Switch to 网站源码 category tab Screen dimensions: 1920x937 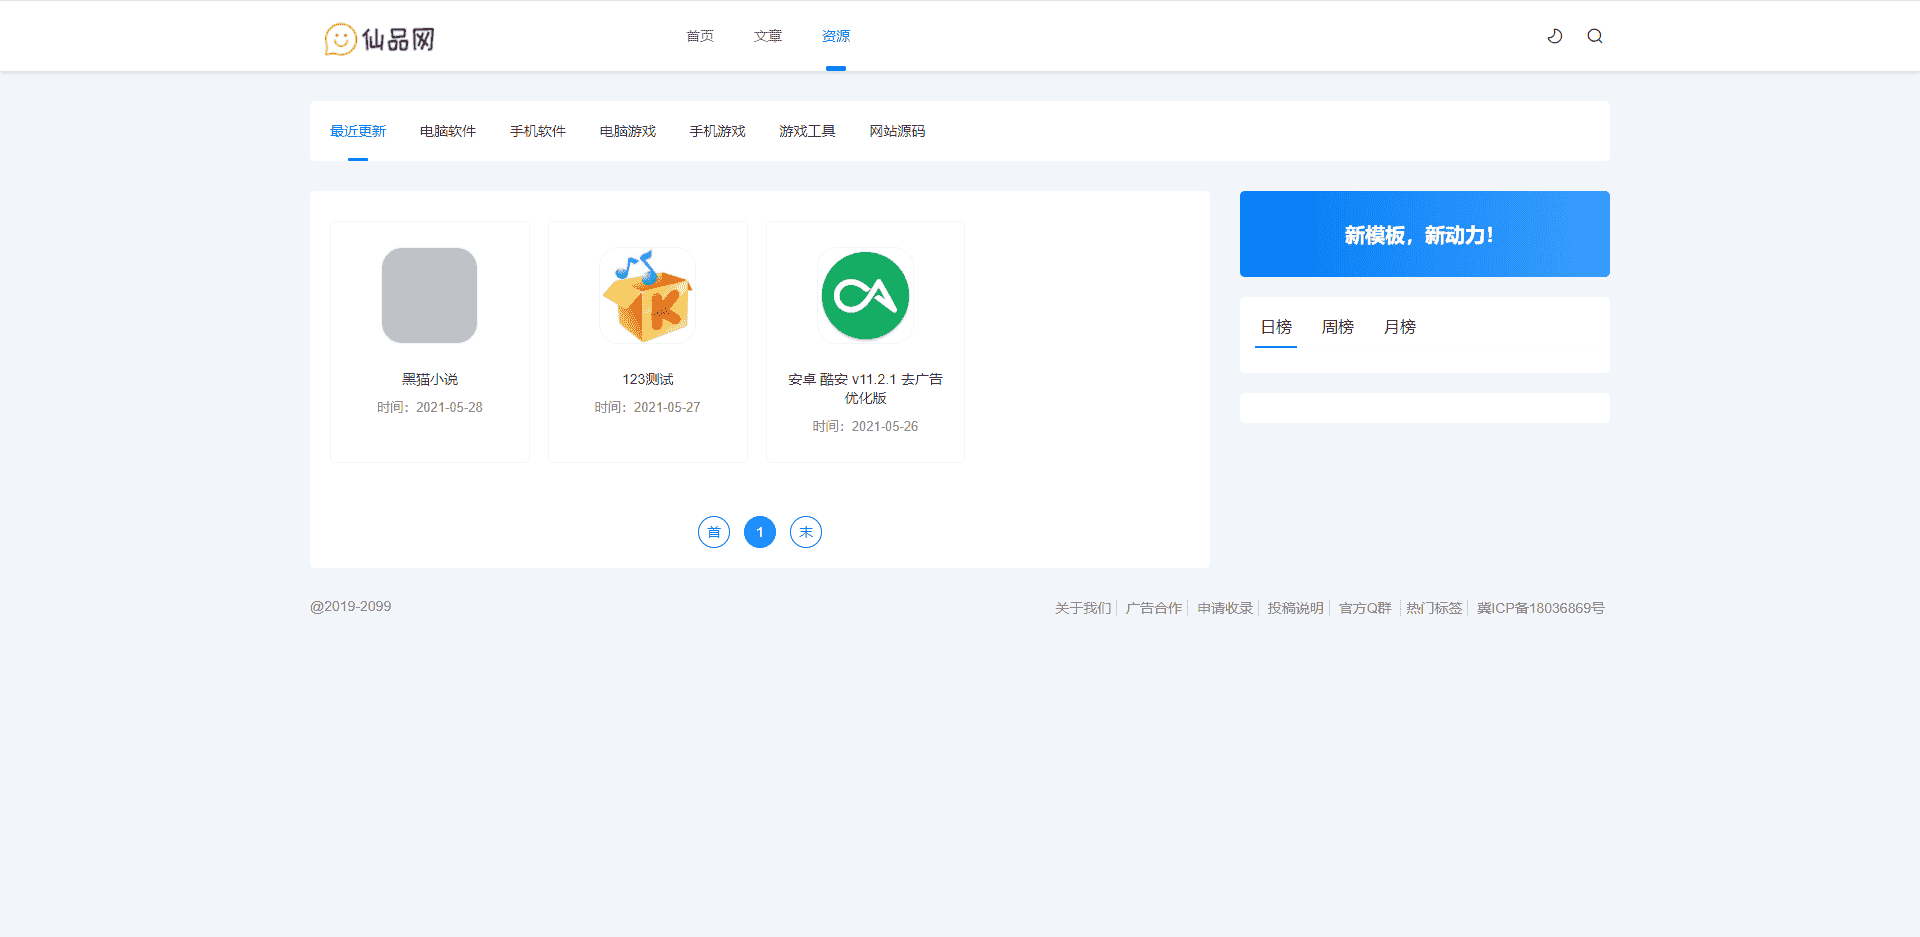pos(897,131)
